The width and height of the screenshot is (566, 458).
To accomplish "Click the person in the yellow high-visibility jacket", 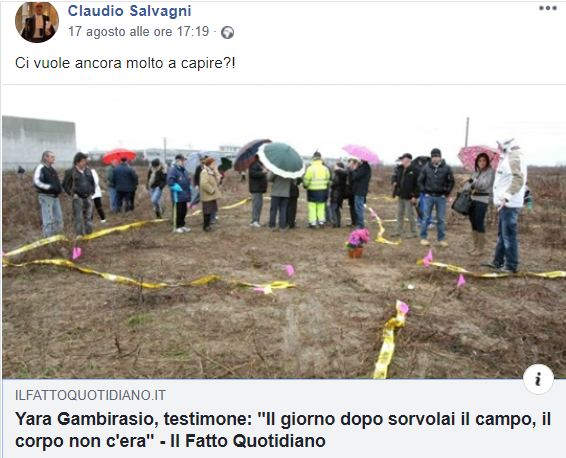I will 317,190.
